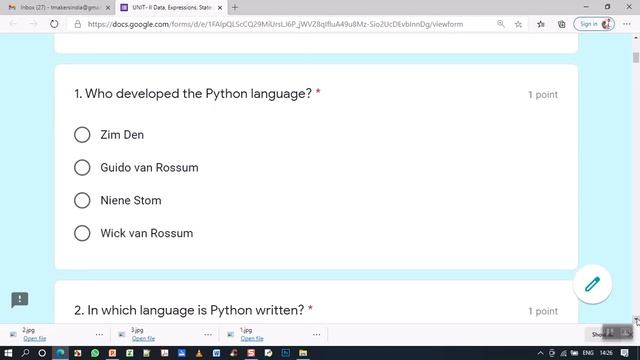Image resolution: width=640 pixels, height=360 pixels.
Task: Open options menu for 2.jpg download
Action: (x=99, y=334)
